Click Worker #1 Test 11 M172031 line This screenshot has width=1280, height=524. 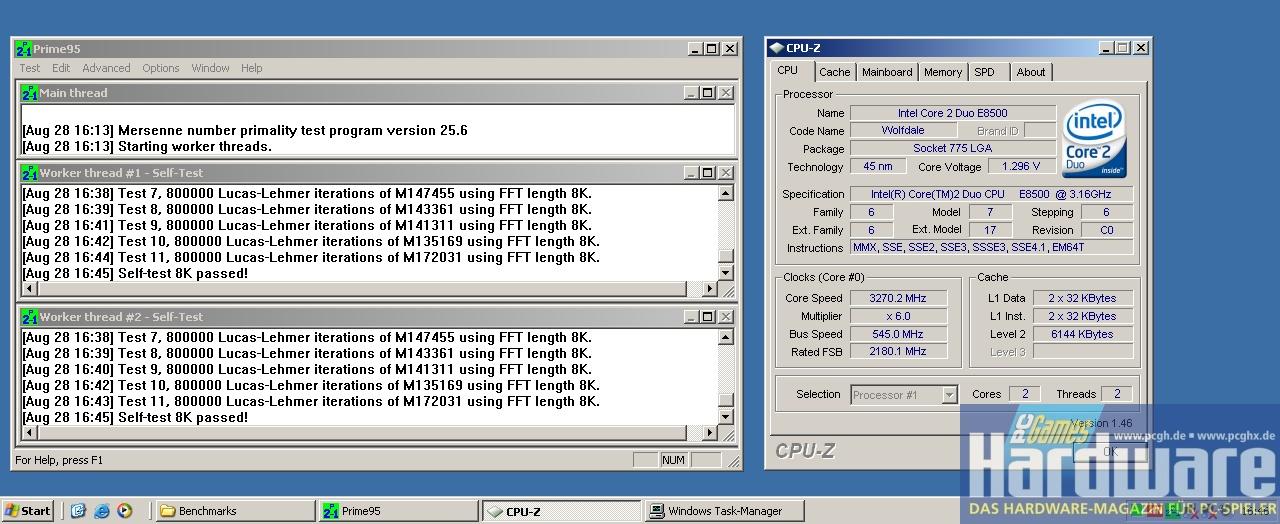tap(311, 257)
